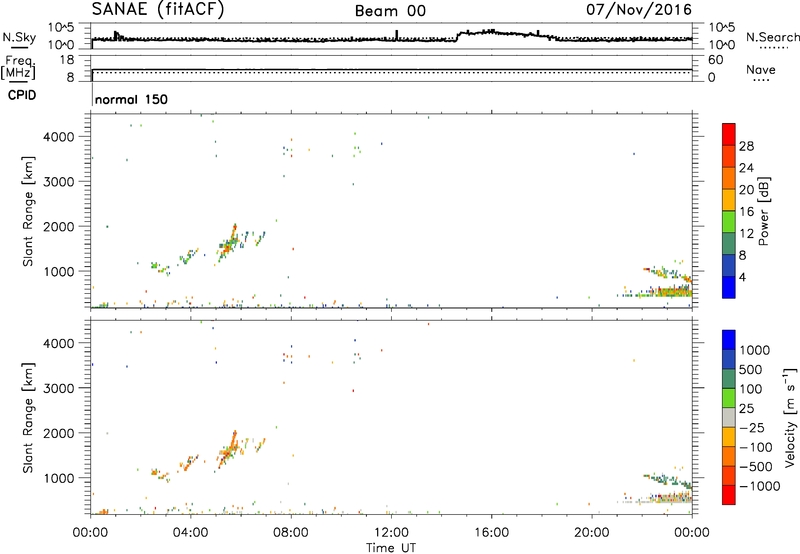Click the 18 tick on frequency axis

(66, 60)
